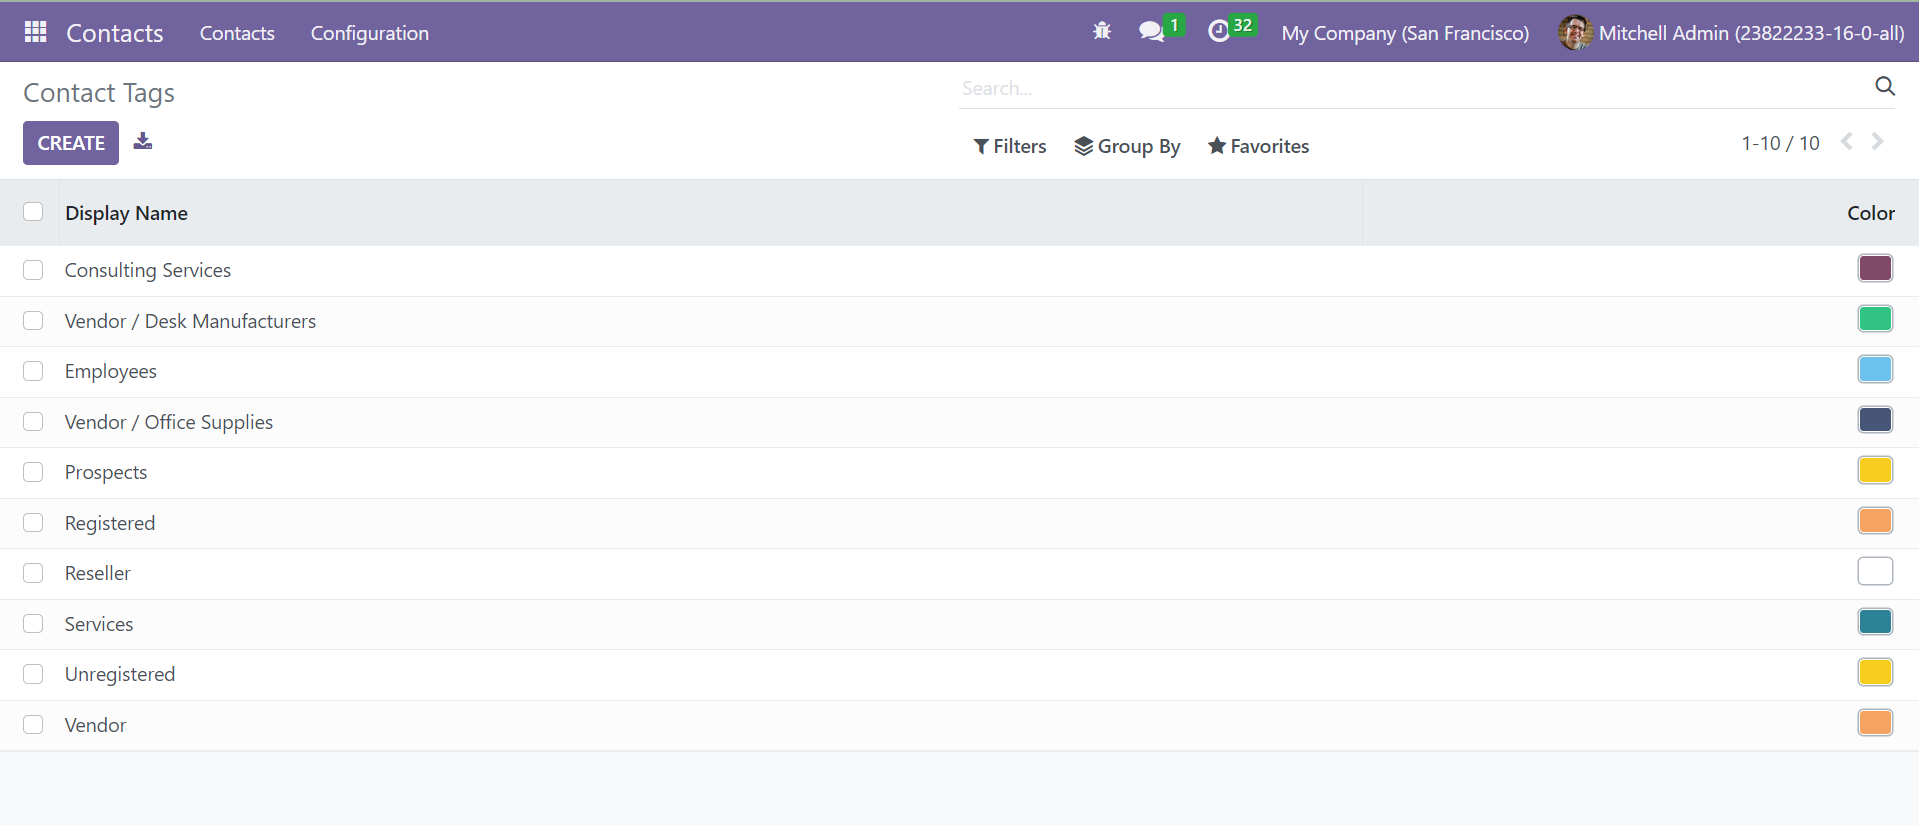Open the Prospects tag

[106, 472]
